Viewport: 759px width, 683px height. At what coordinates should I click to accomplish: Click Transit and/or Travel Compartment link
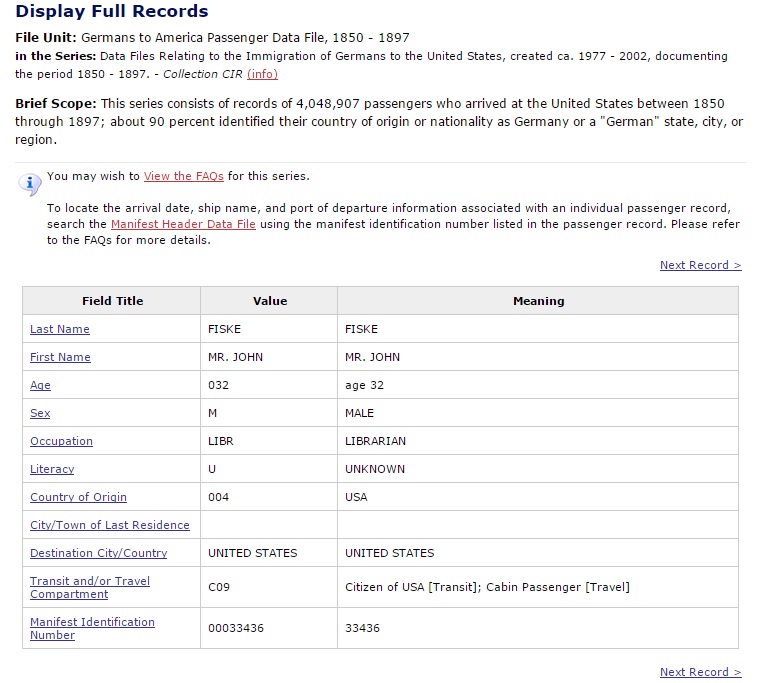89,587
